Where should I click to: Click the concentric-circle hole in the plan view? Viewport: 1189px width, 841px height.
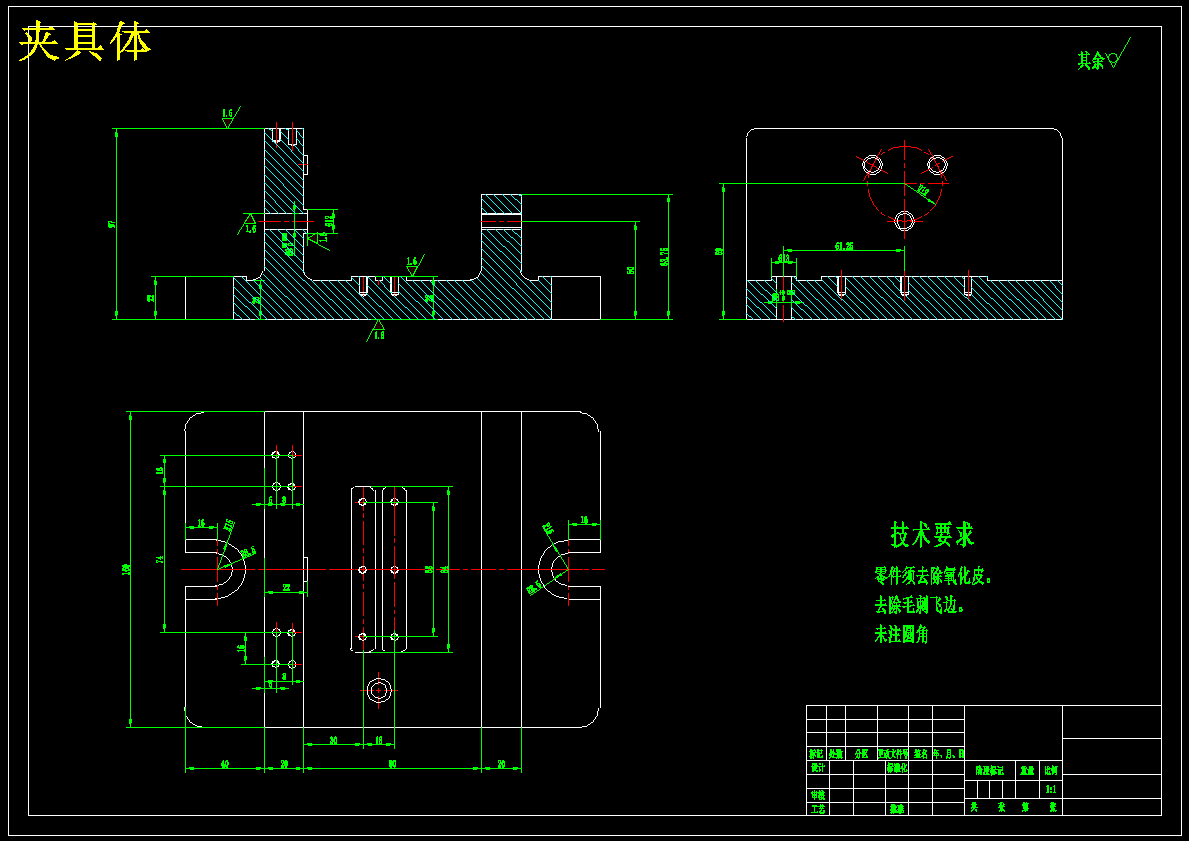[378, 690]
